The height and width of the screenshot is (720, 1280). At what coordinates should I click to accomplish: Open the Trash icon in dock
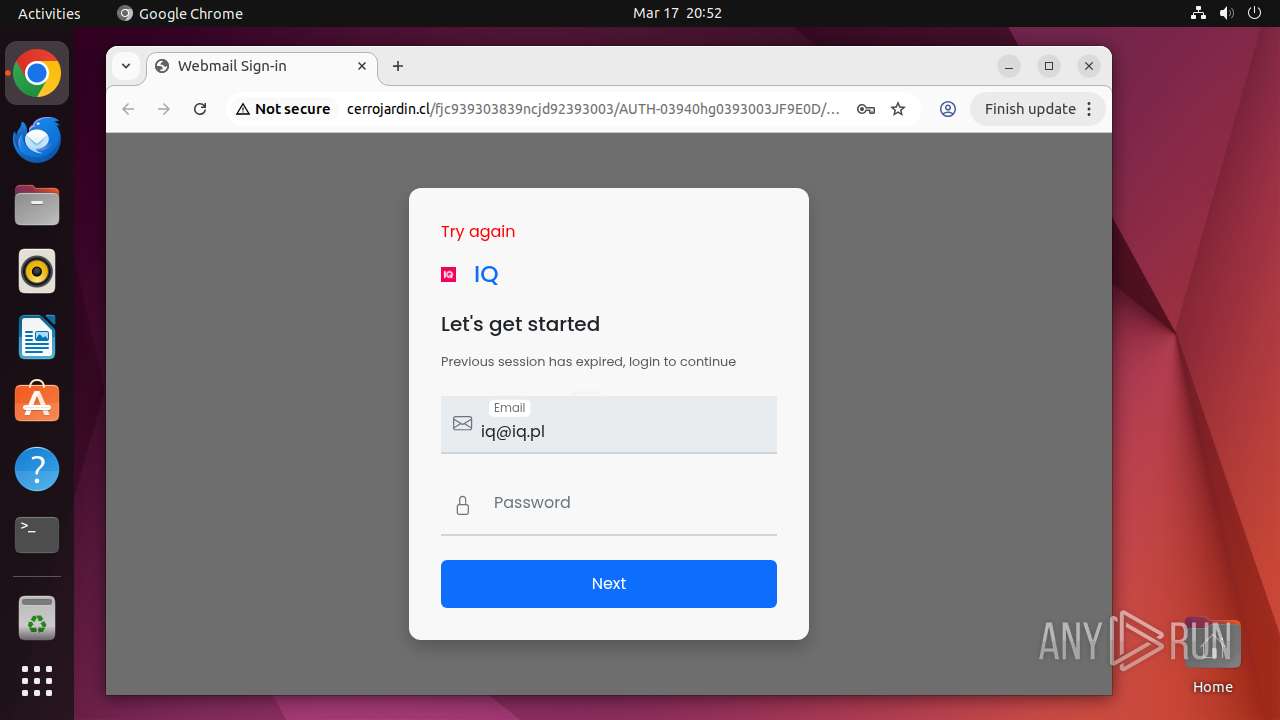coord(37,618)
